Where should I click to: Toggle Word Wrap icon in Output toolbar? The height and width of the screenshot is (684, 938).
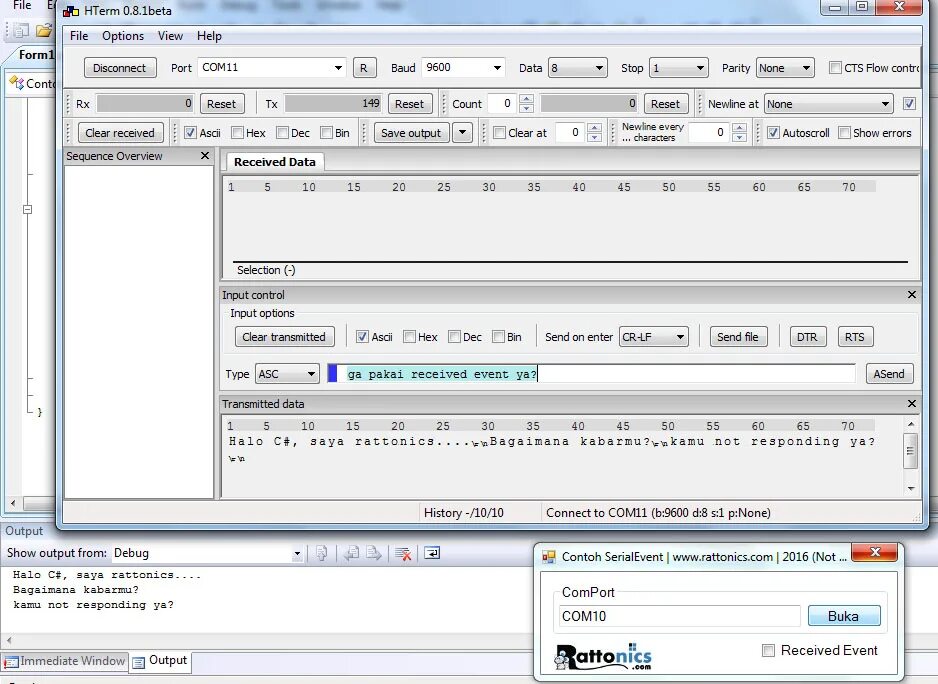coord(432,554)
